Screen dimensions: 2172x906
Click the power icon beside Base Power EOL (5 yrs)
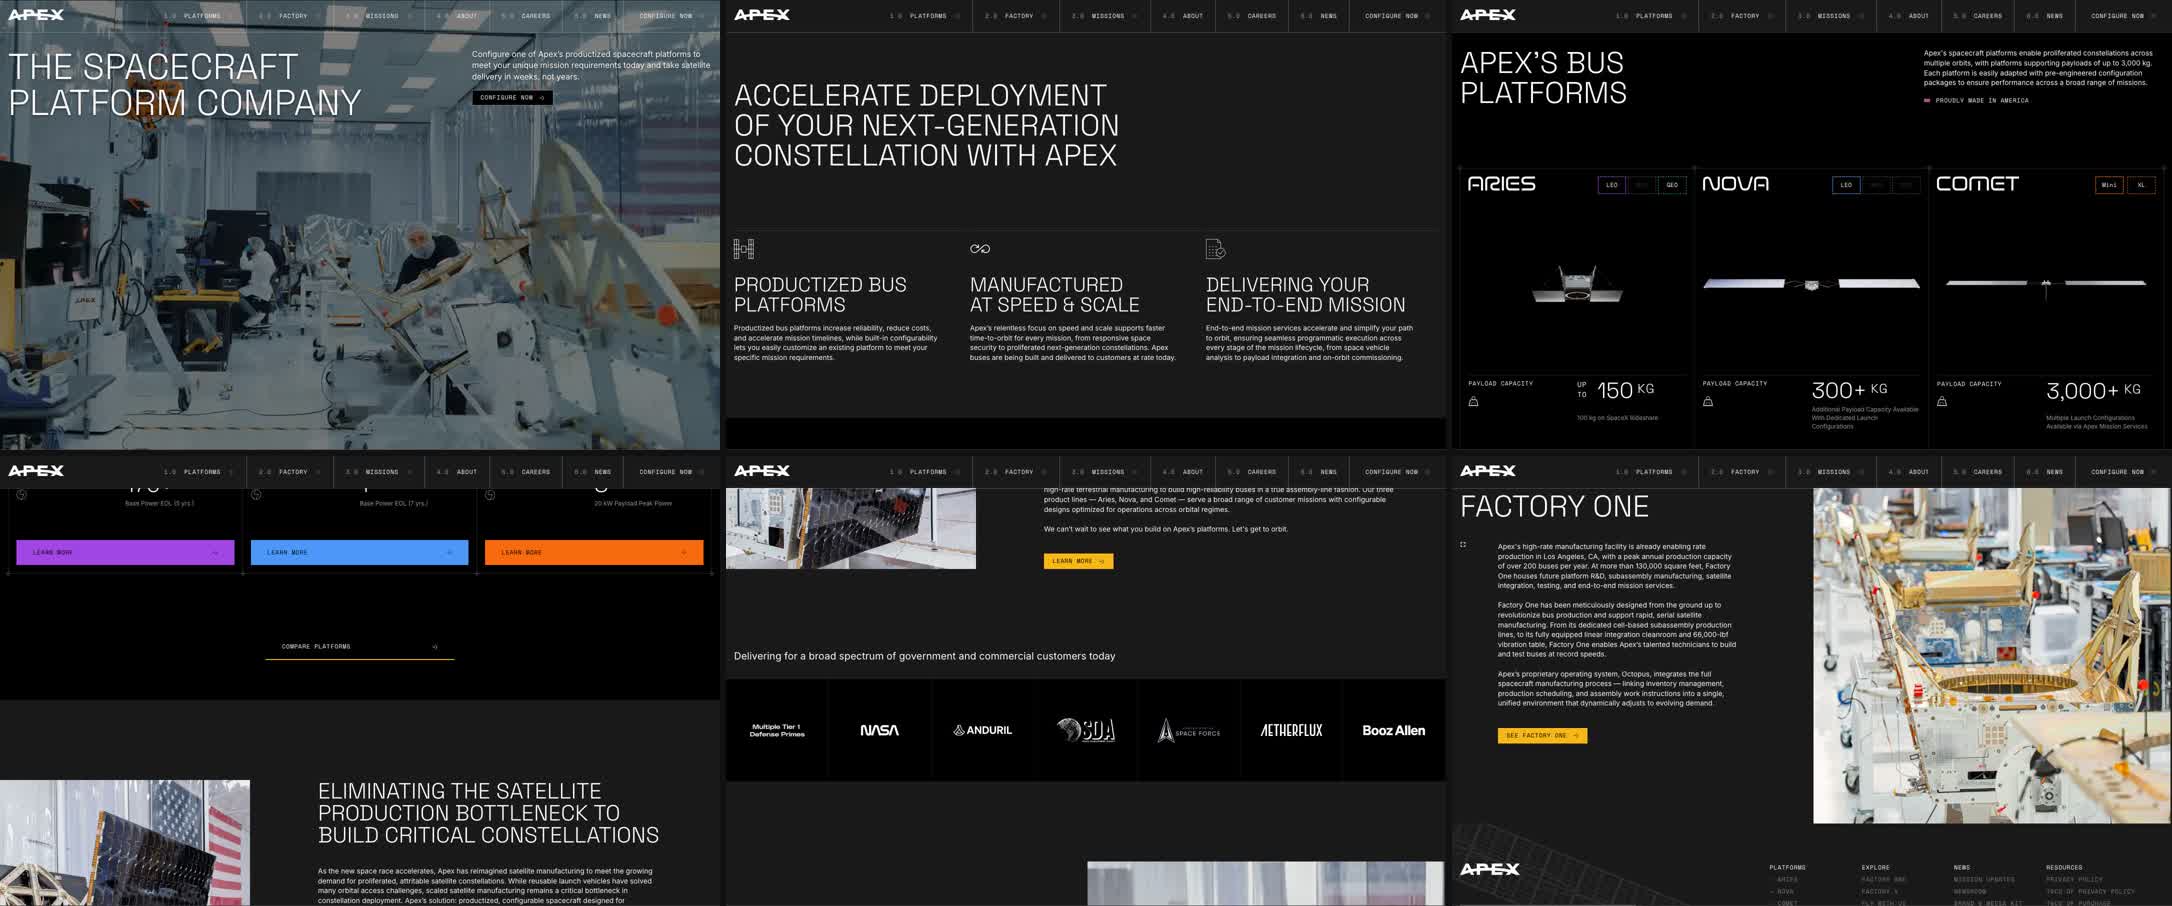(x=22, y=495)
